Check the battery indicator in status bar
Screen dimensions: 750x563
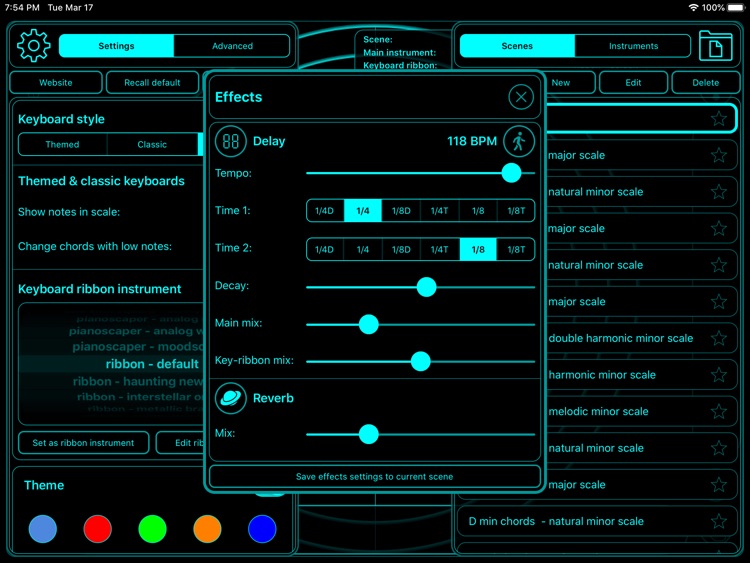click(x=736, y=8)
